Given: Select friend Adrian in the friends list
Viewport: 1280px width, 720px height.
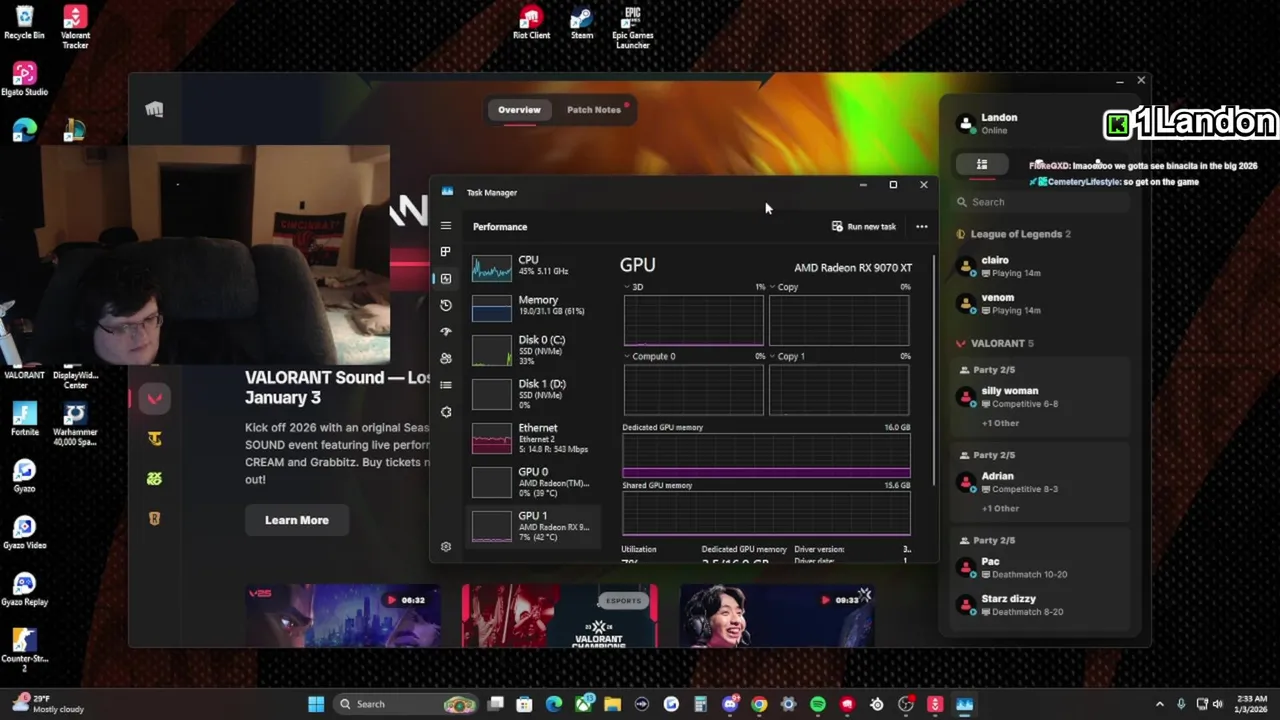Looking at the screenshot, I should tap(1040, 482).
